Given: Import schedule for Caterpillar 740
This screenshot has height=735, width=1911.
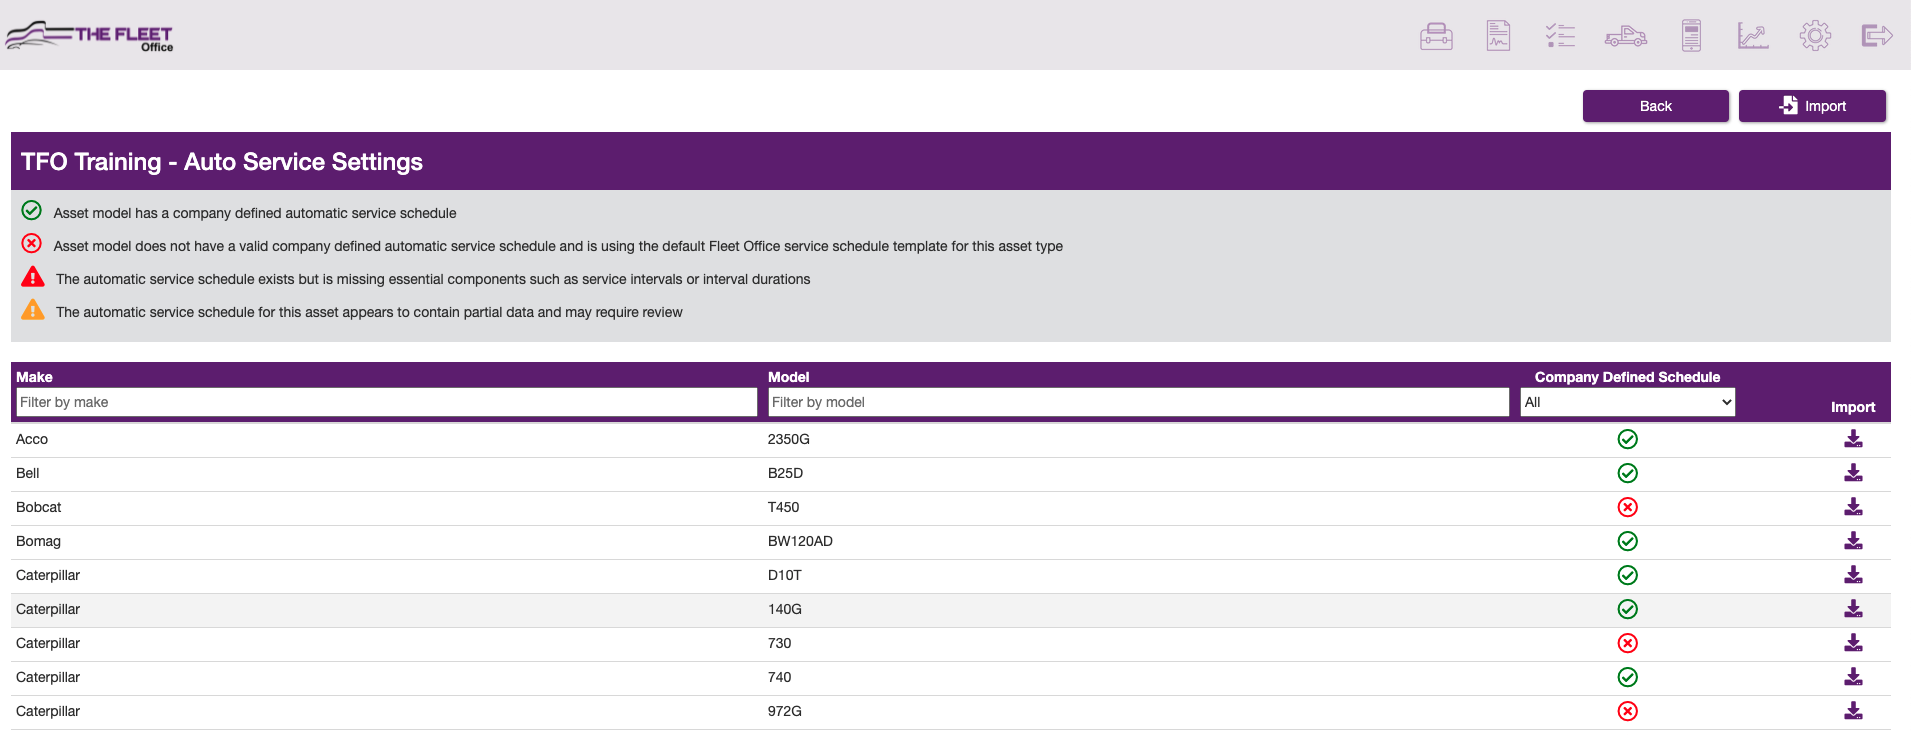Looking at the screenshot, I should (1853, 677).
